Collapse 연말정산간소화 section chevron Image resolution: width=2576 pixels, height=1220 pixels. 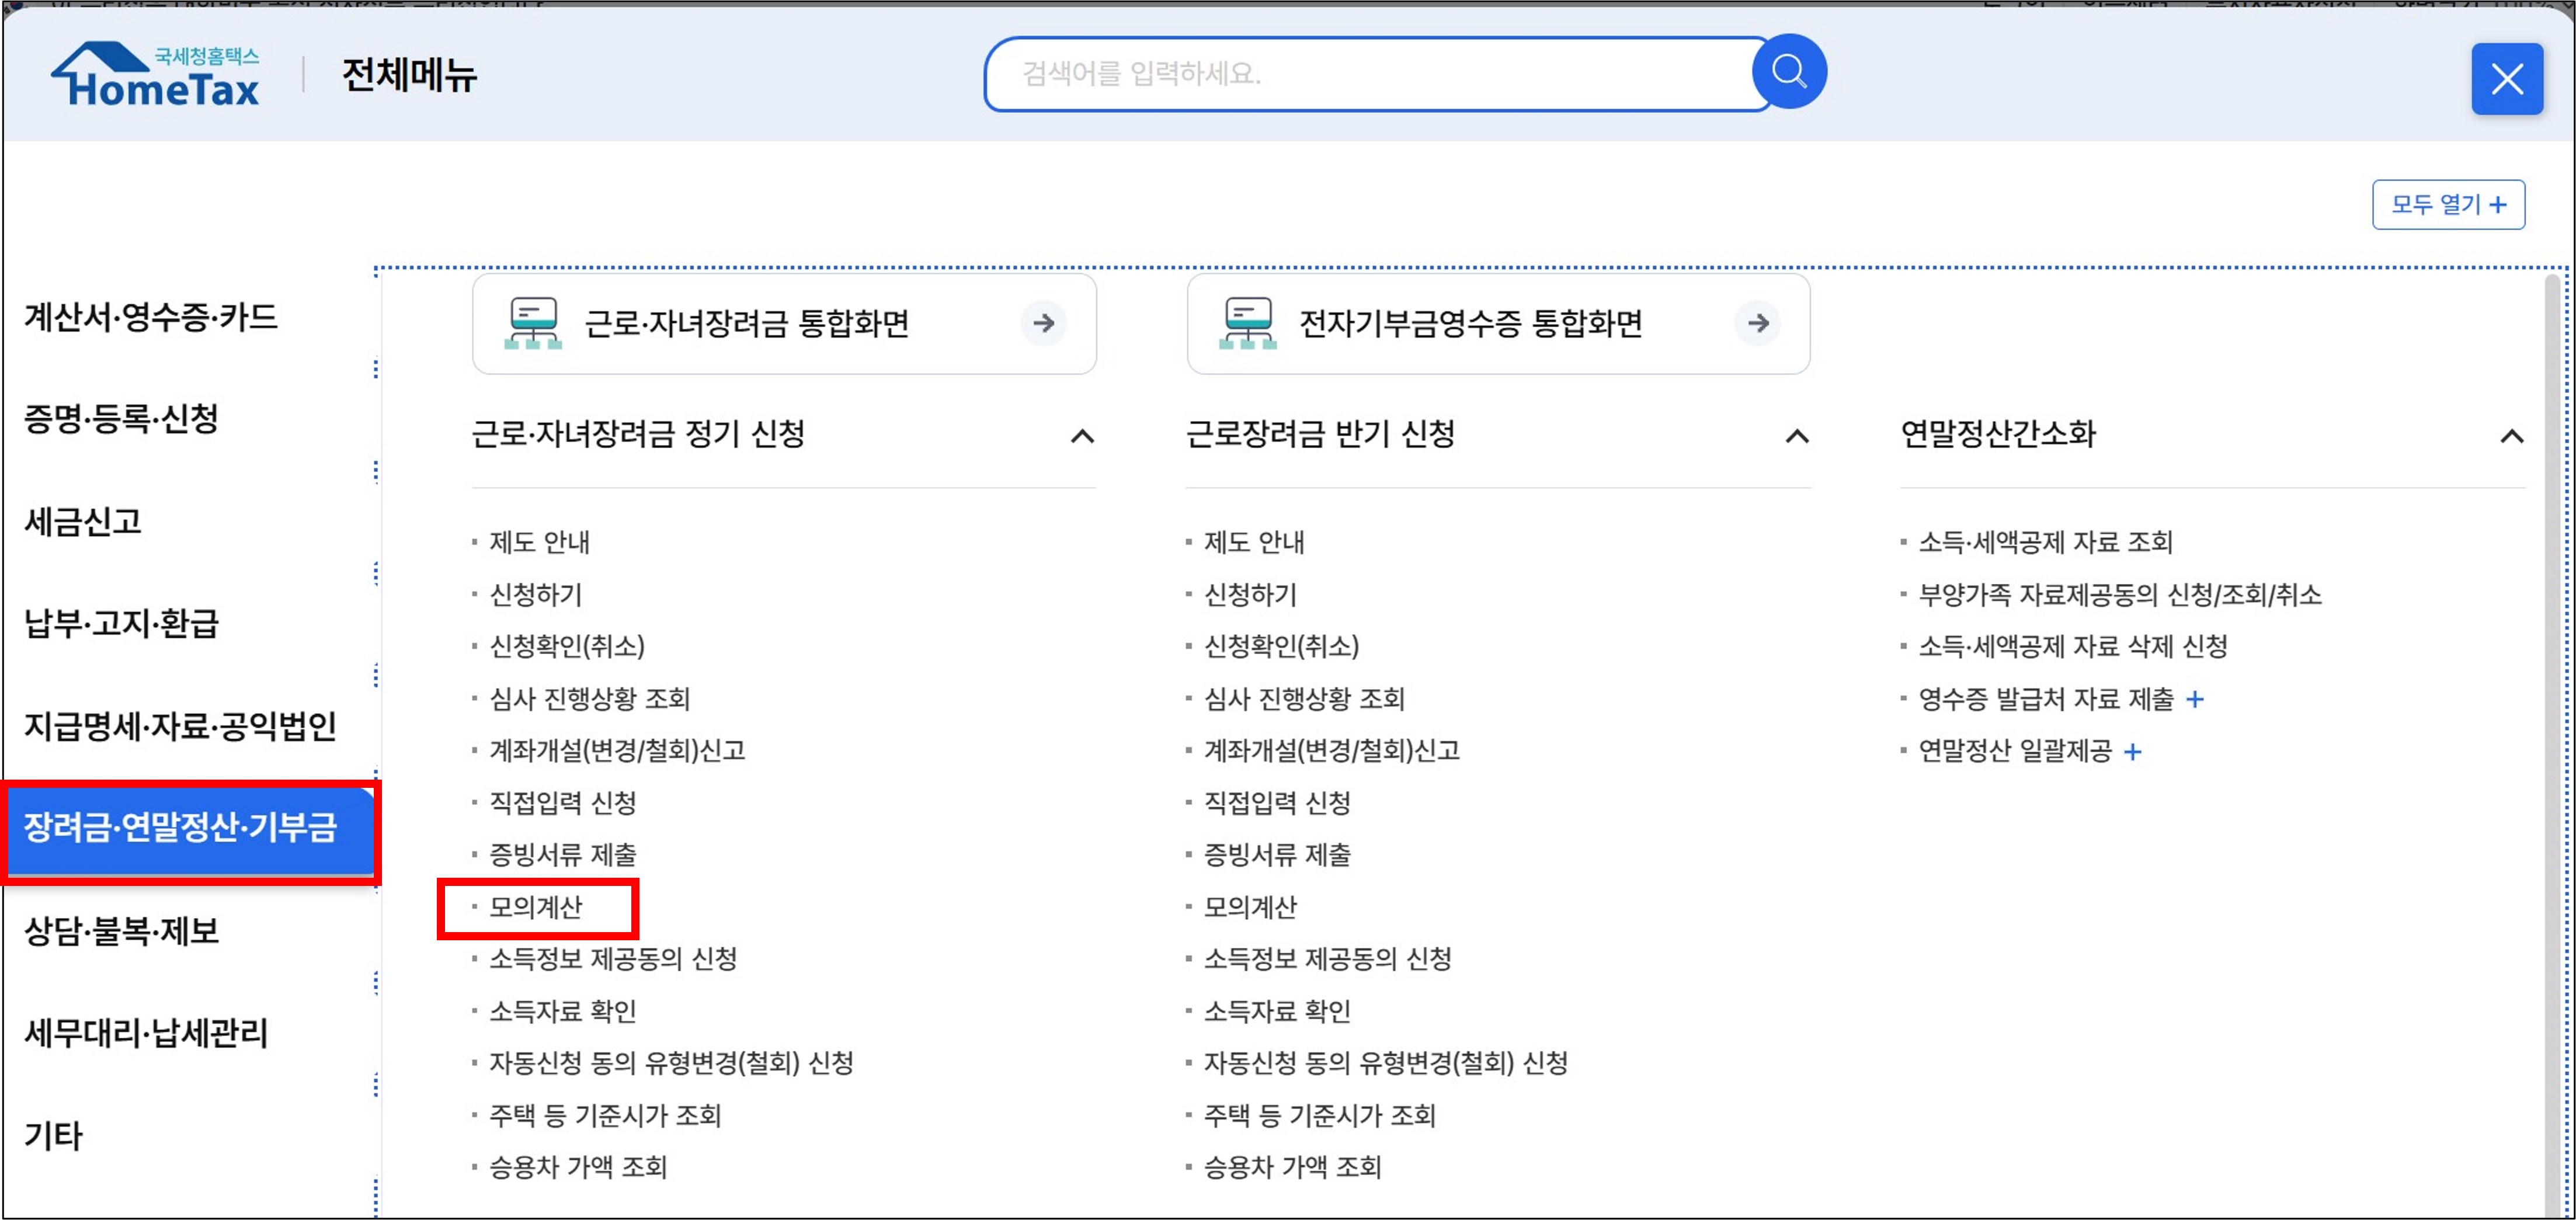tap(2511, 436)
